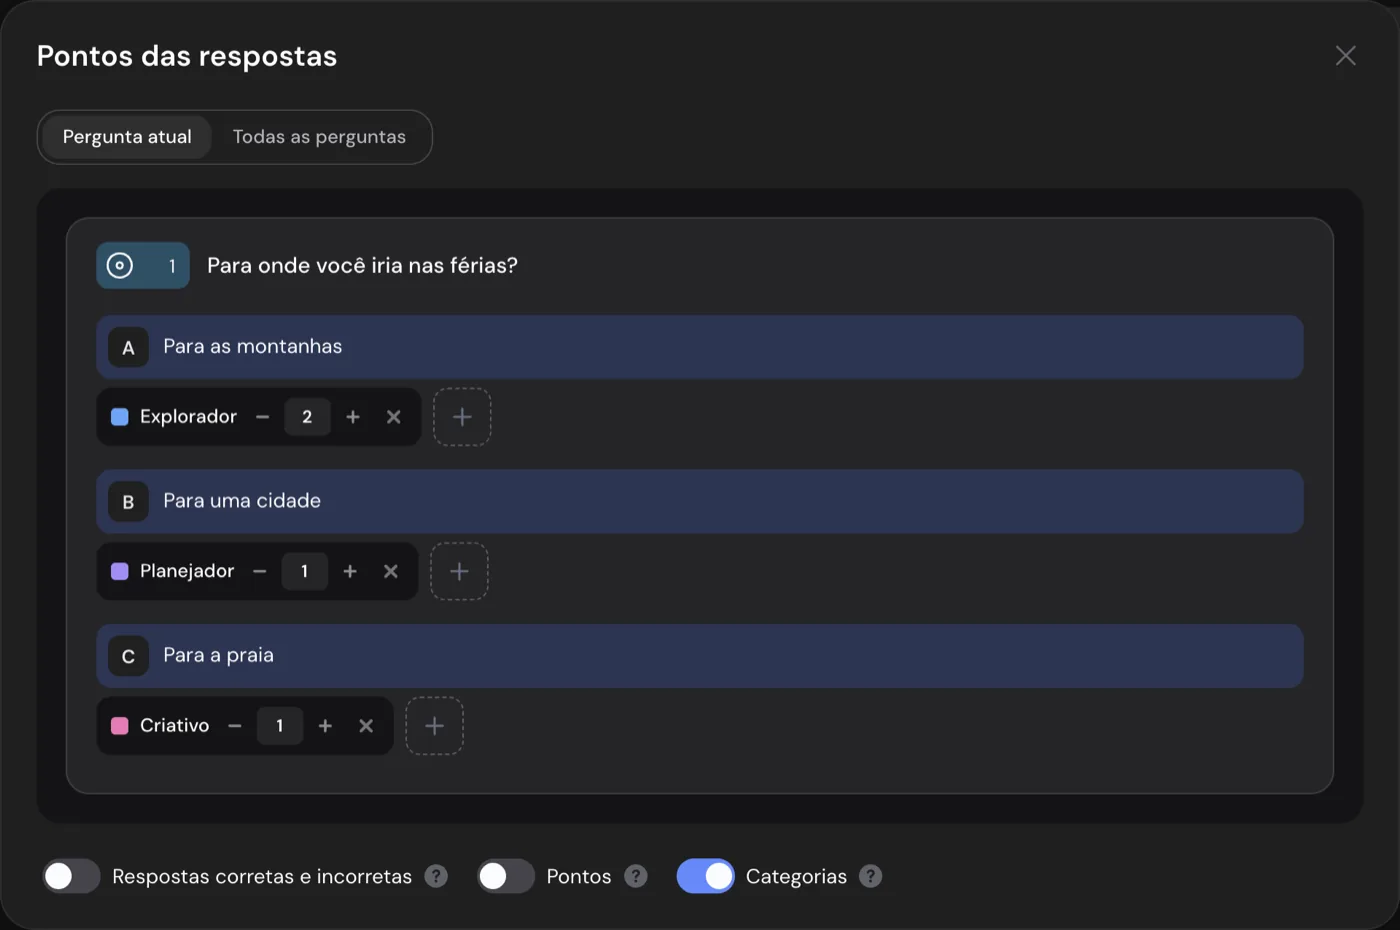Add category to 'Para uma cidade' answer
Image resolution: width=1400 pixels, height=930 pixels.
click(459, 571)
